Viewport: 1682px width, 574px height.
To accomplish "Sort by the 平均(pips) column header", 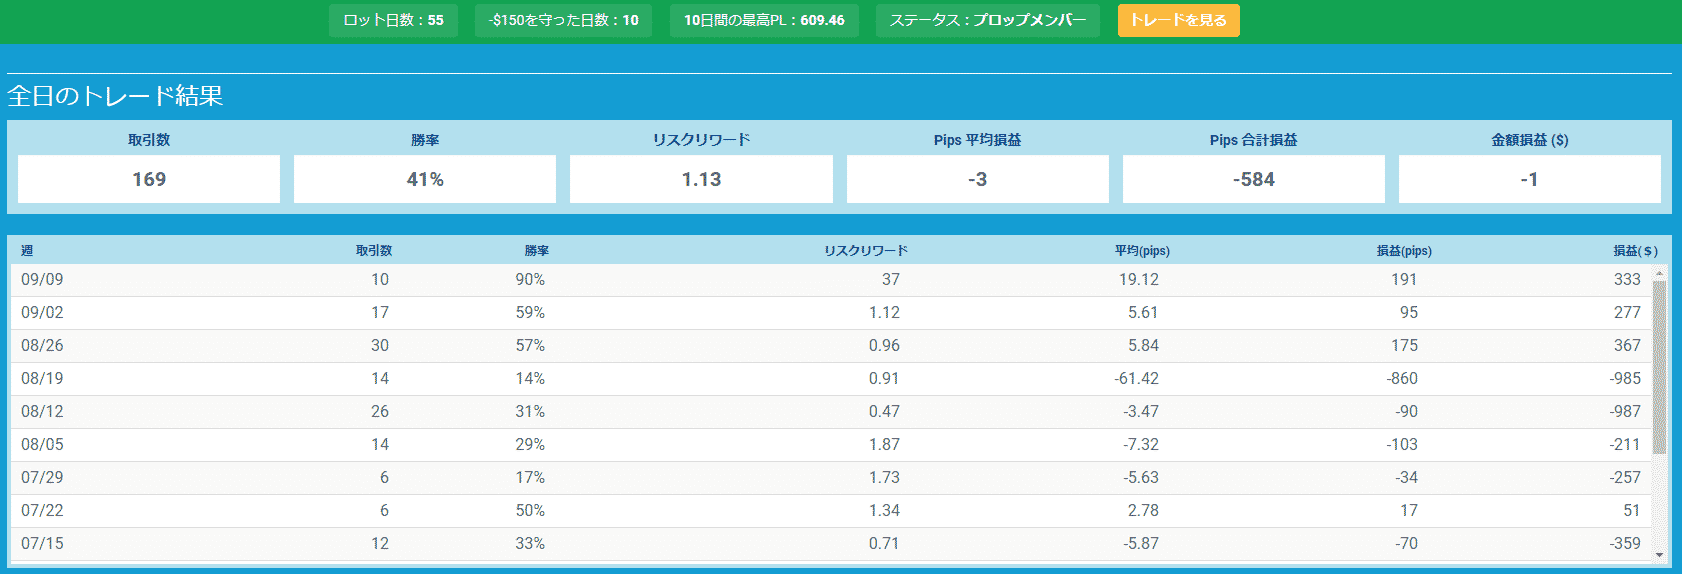I will click(1142, 251).
